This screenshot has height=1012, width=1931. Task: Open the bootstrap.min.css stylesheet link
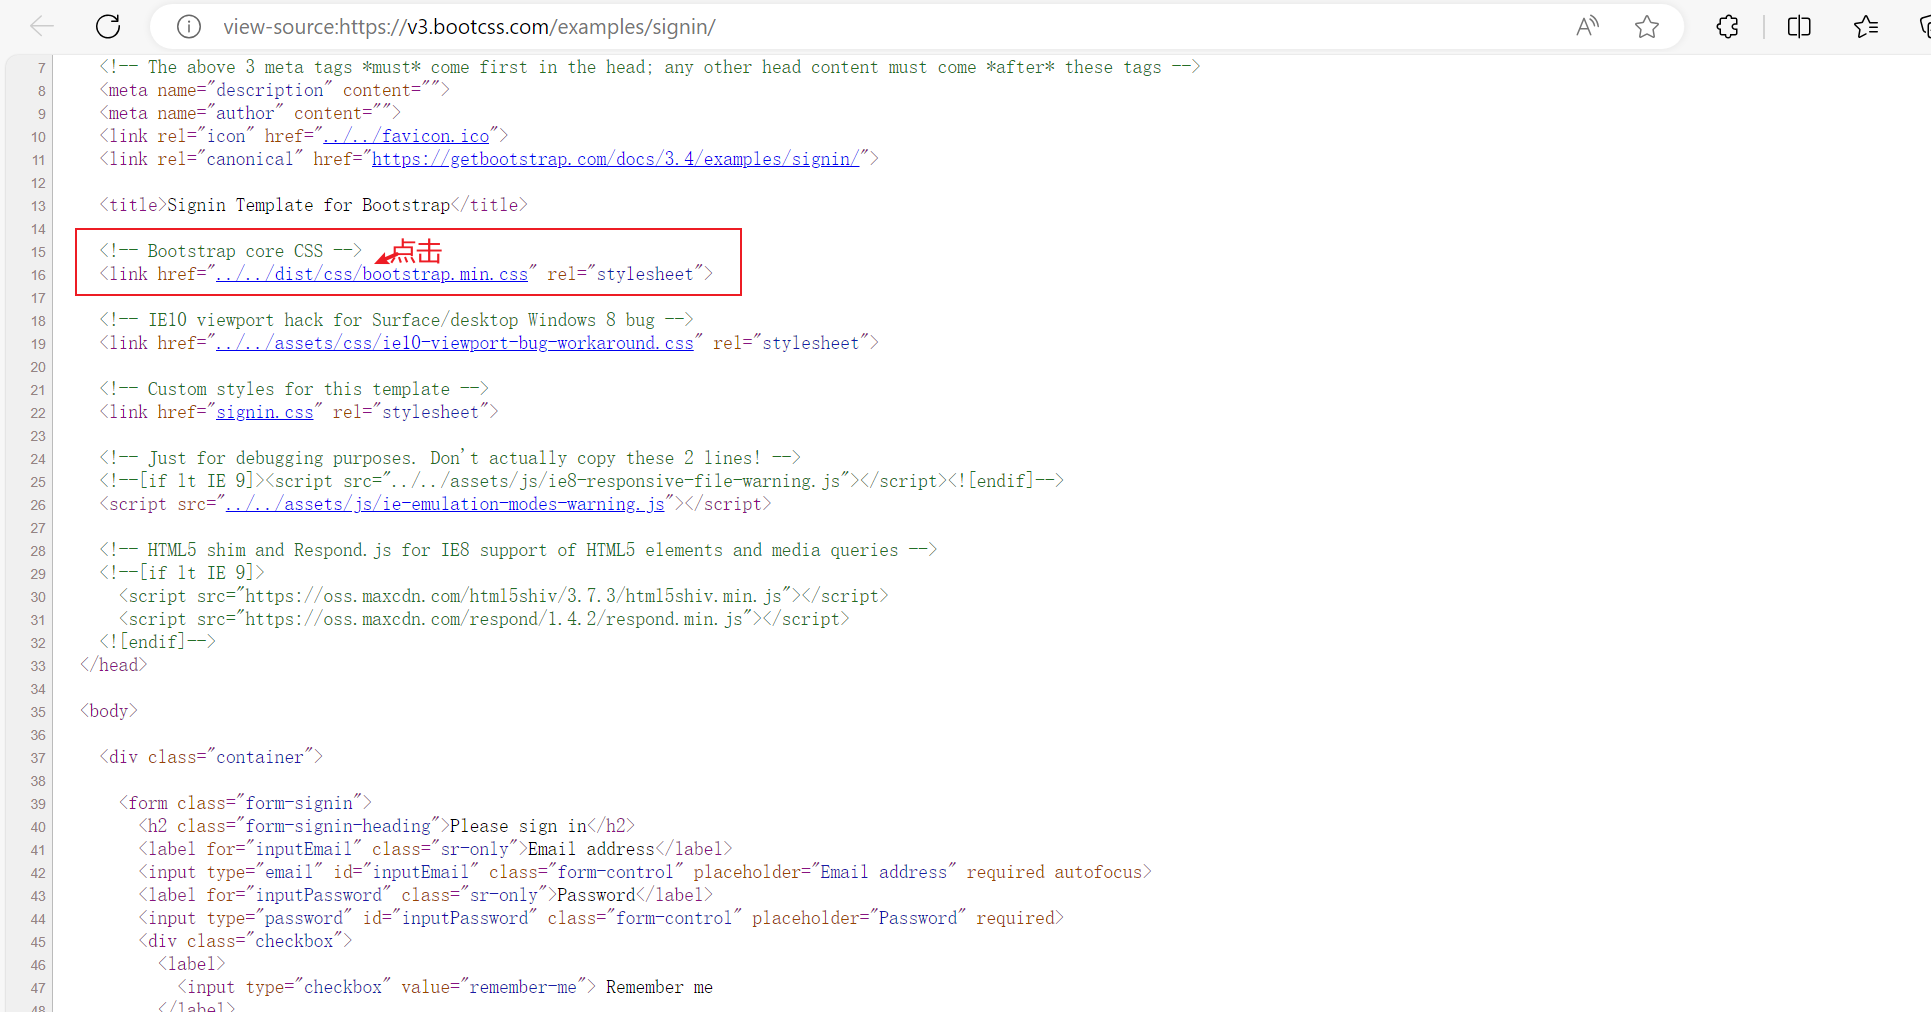click(x=372, y=274)
